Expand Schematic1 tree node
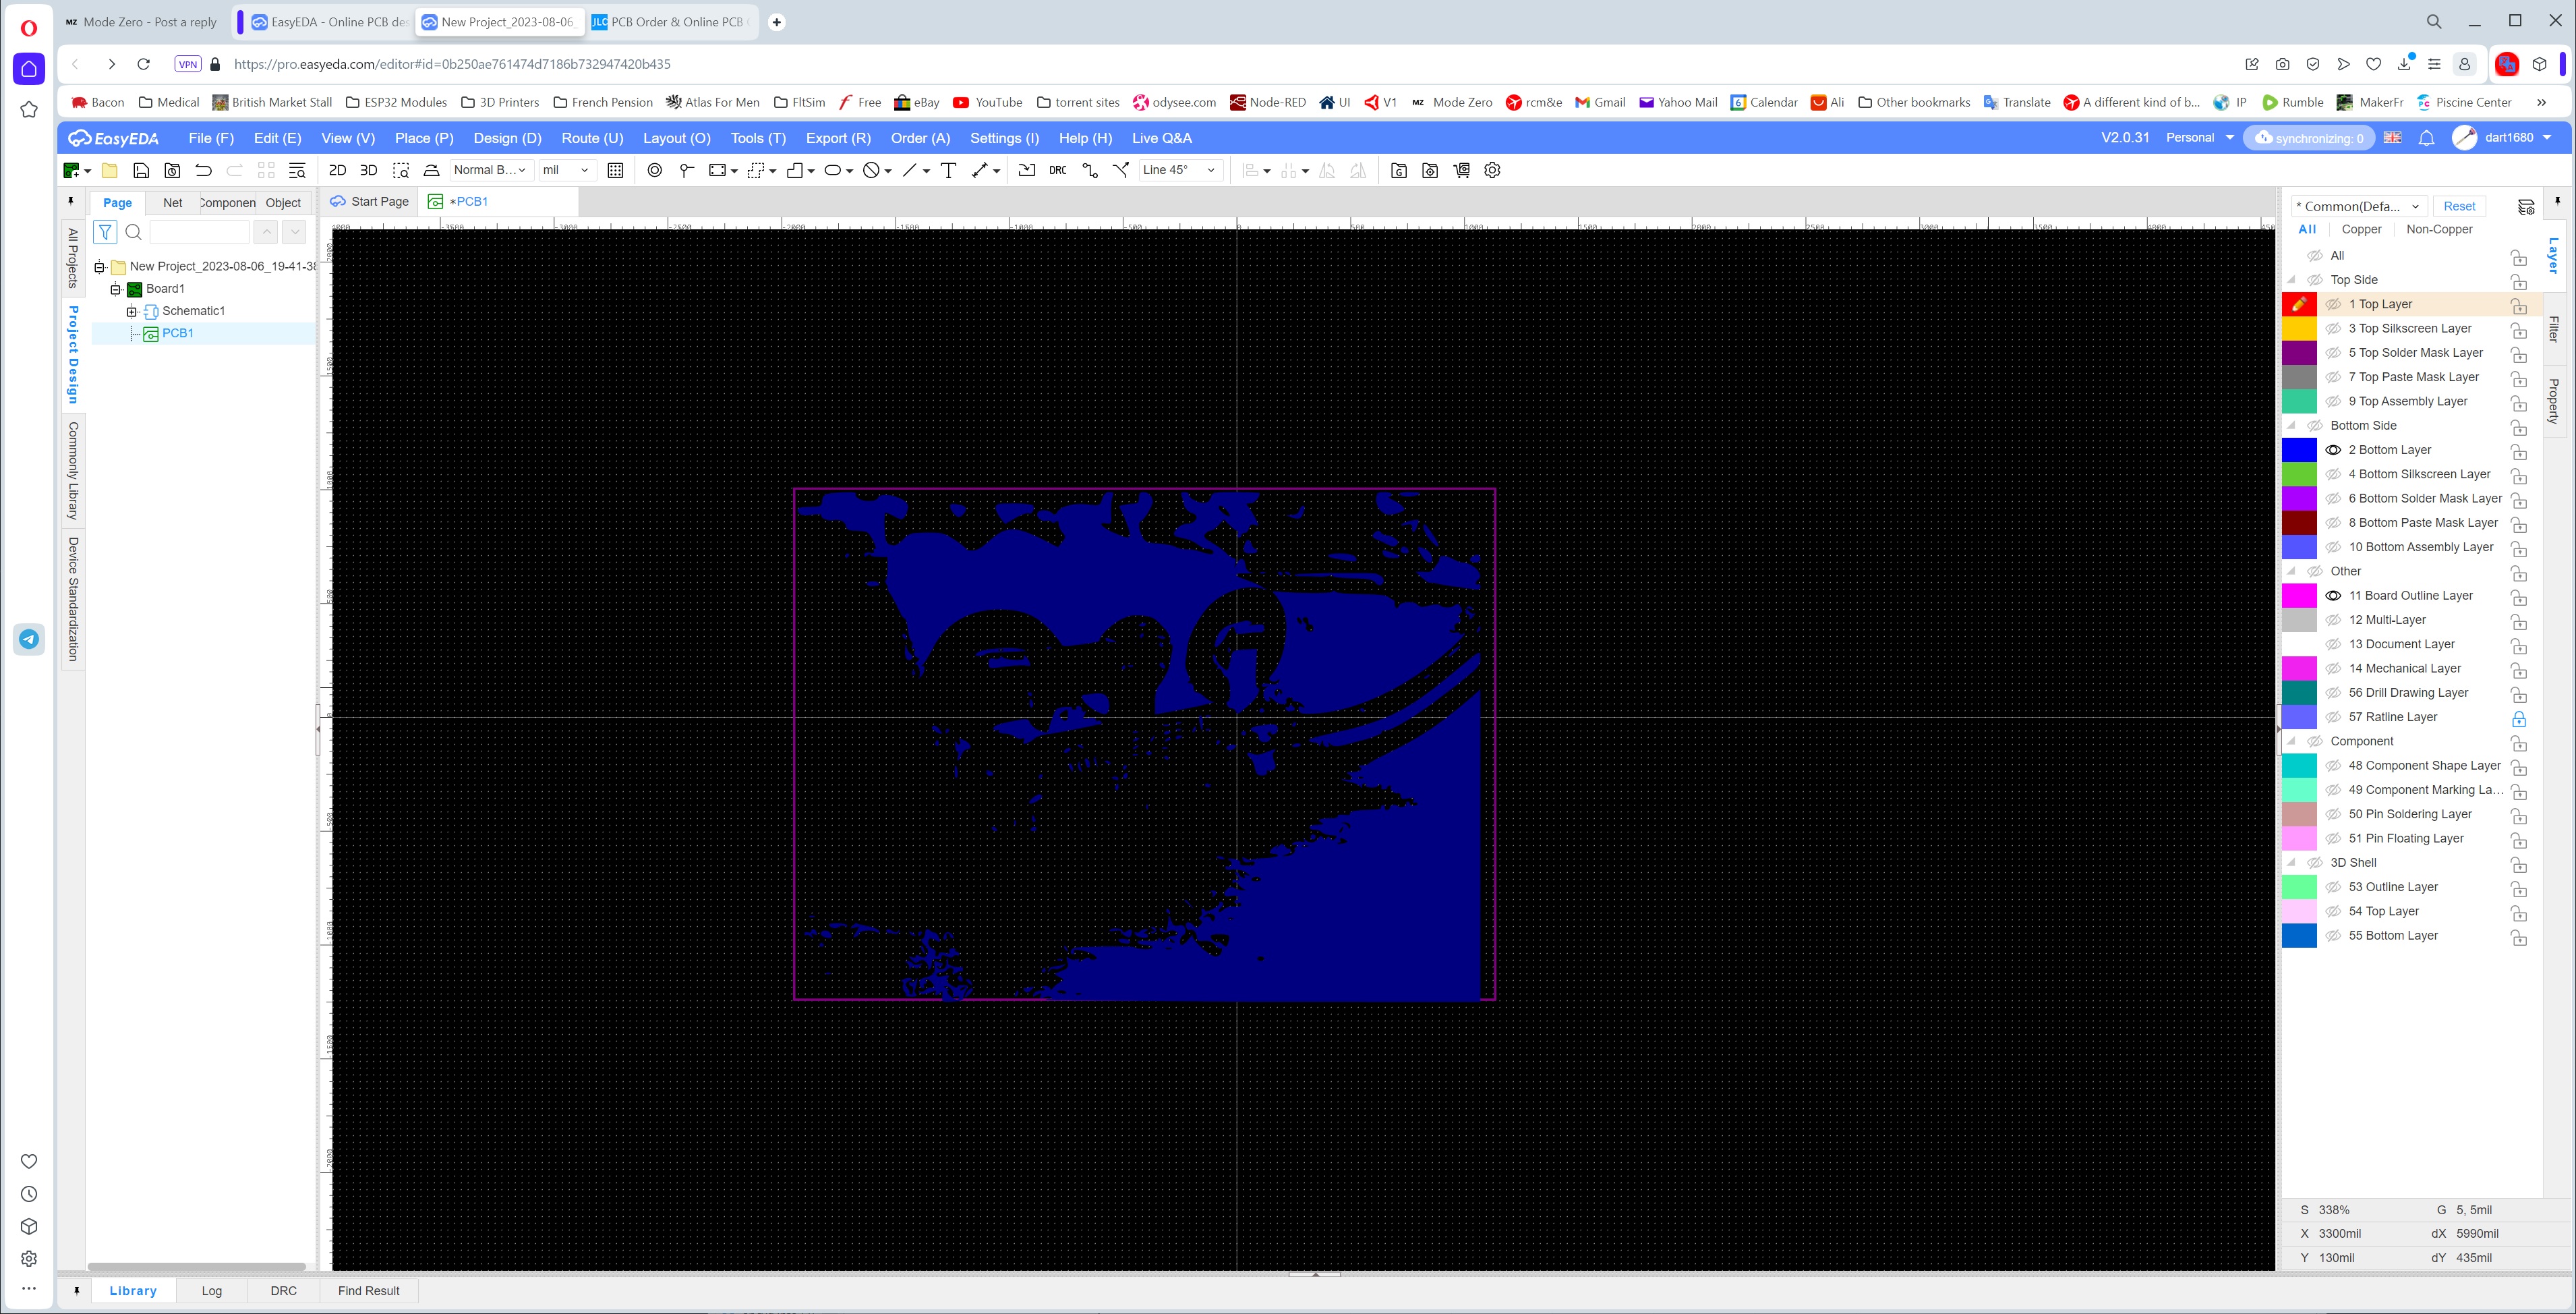 point(132,311)
